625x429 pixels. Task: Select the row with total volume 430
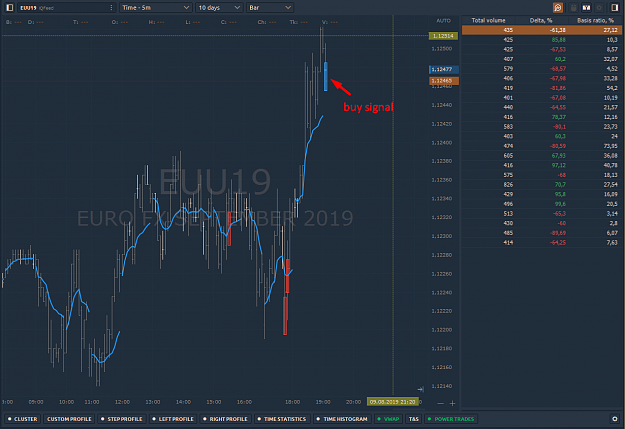tap(542, 223)
